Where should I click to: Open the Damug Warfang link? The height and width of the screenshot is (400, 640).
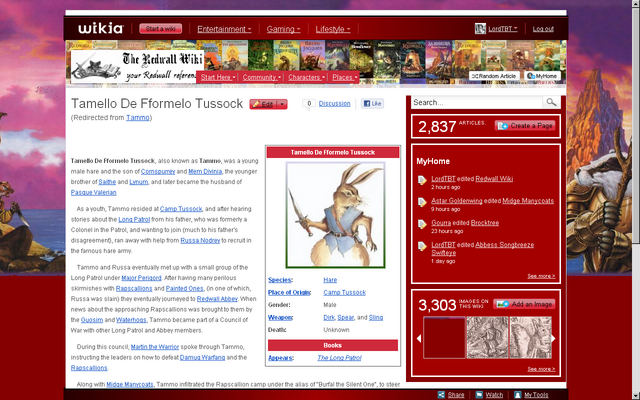pyautogui.click(x=202, y=358)
